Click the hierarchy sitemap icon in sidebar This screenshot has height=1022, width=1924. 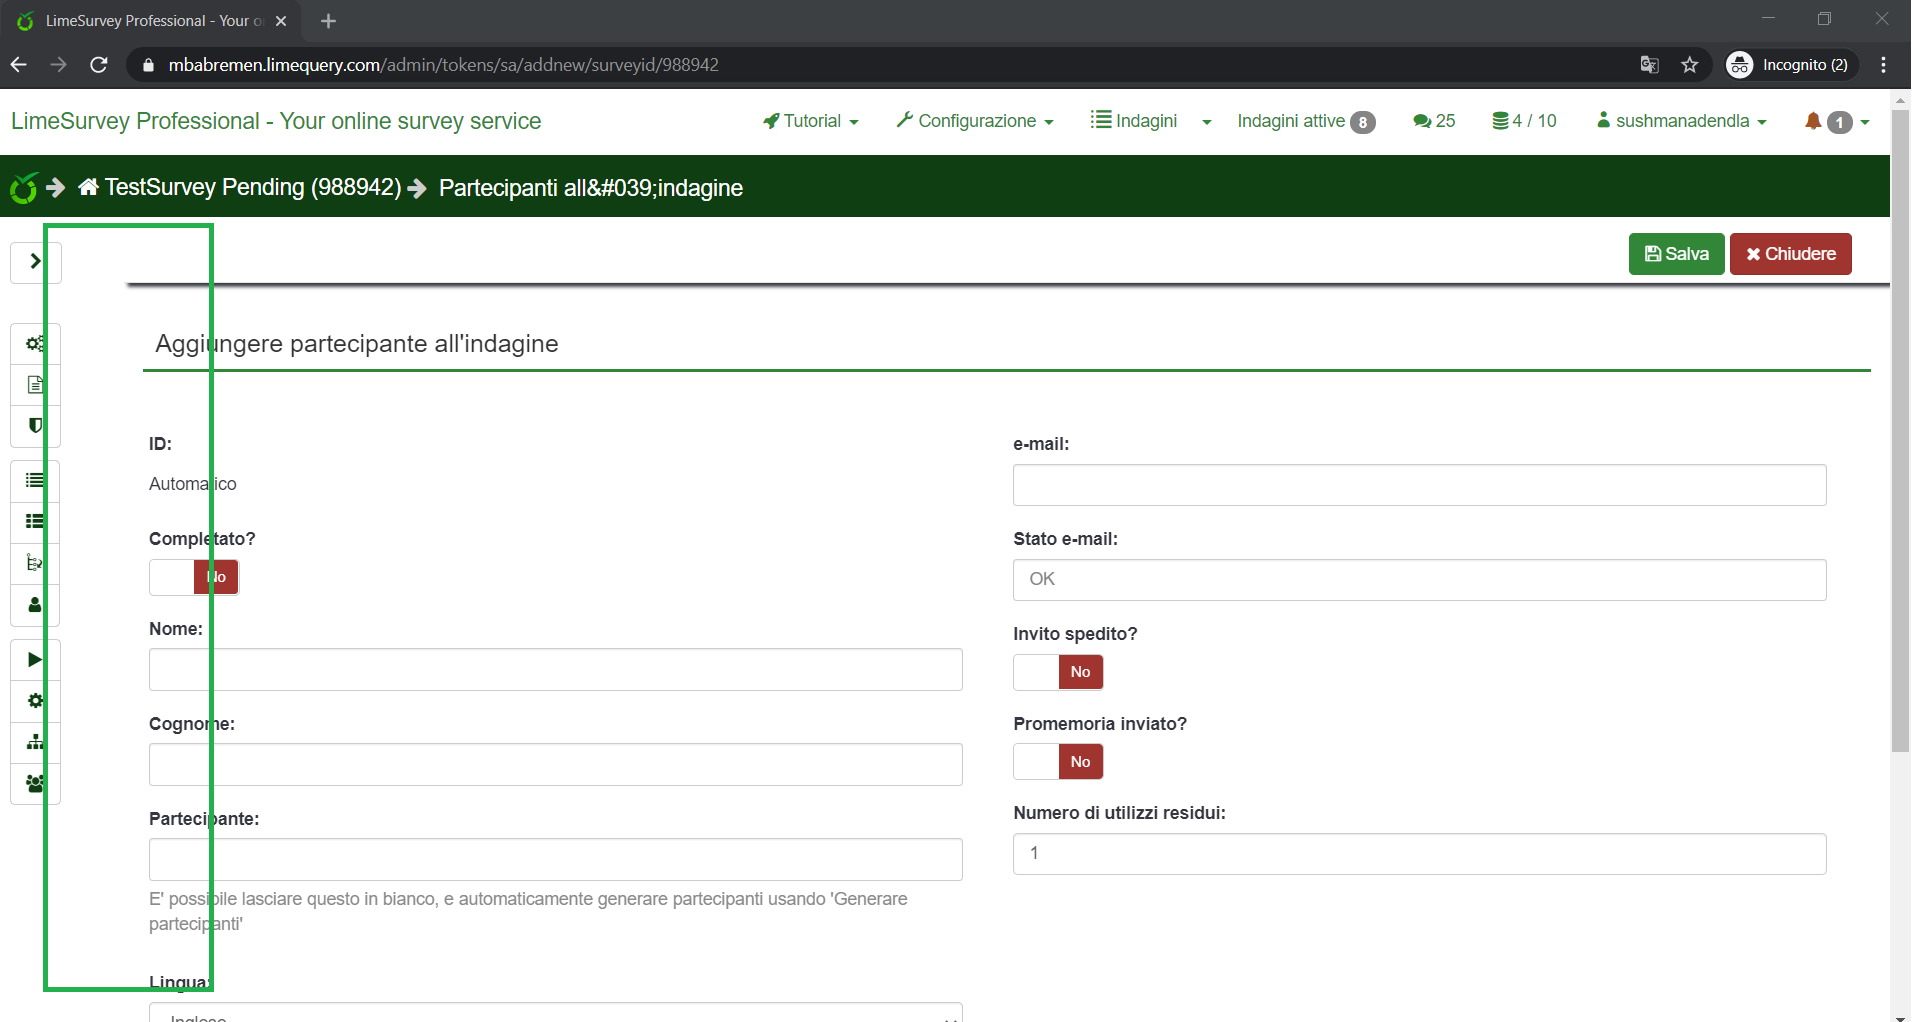coord(35,742)
